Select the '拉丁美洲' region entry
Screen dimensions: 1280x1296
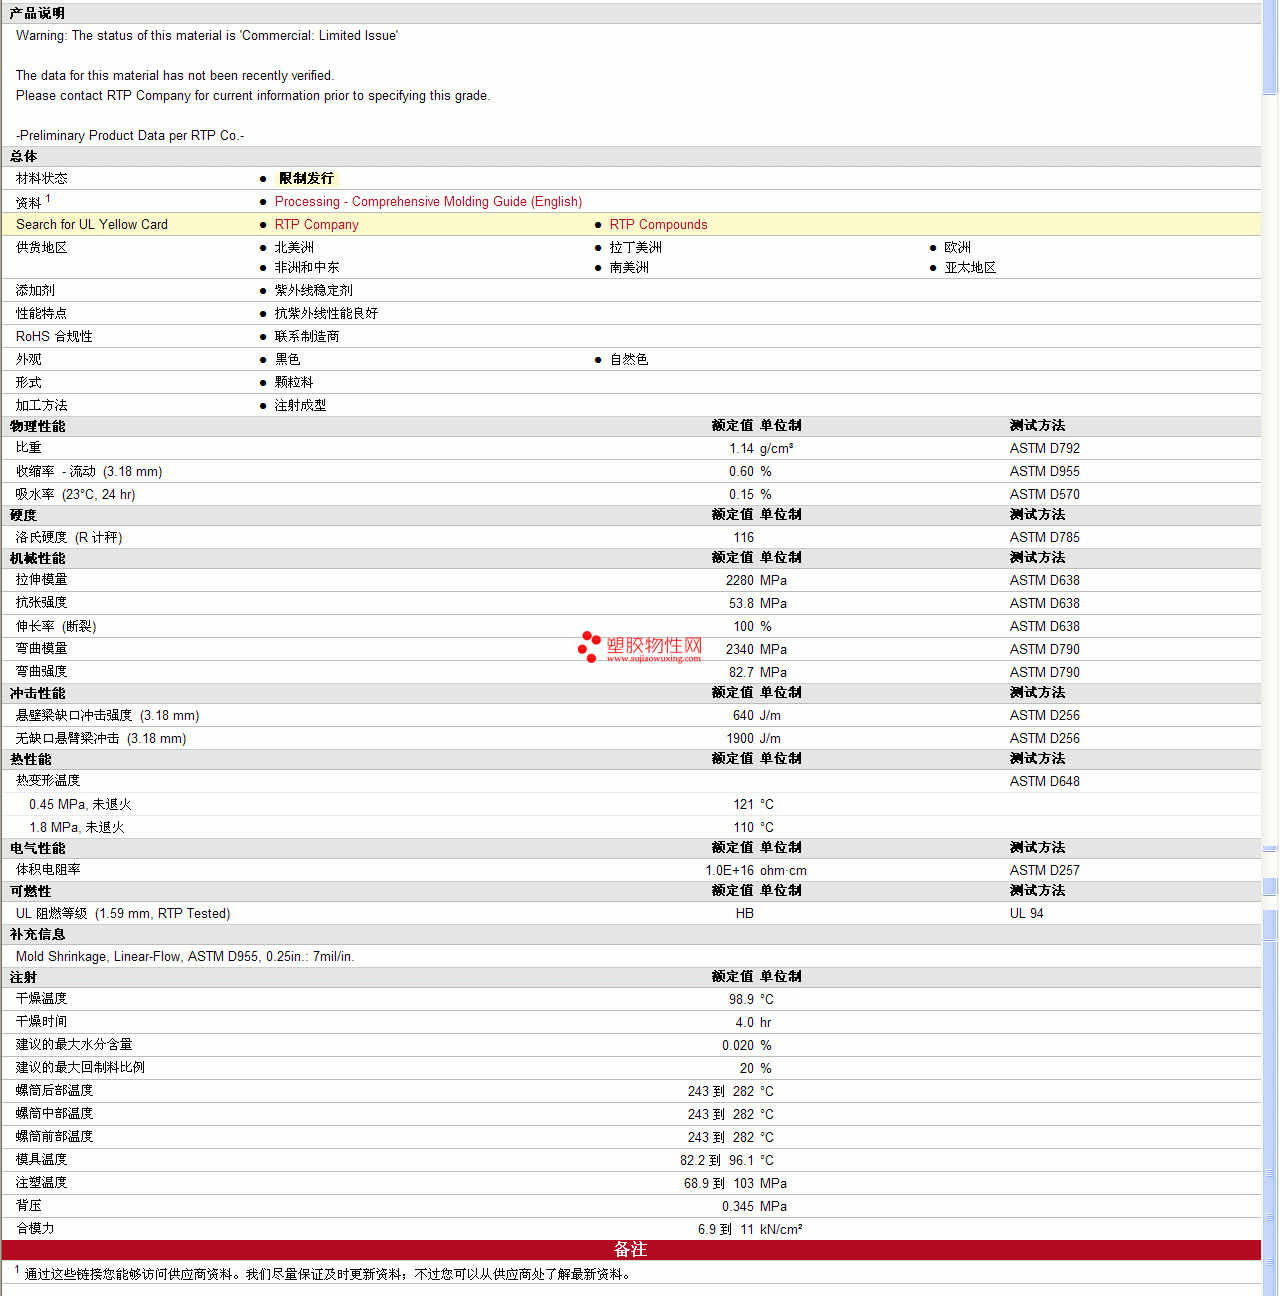click(636, 248)
